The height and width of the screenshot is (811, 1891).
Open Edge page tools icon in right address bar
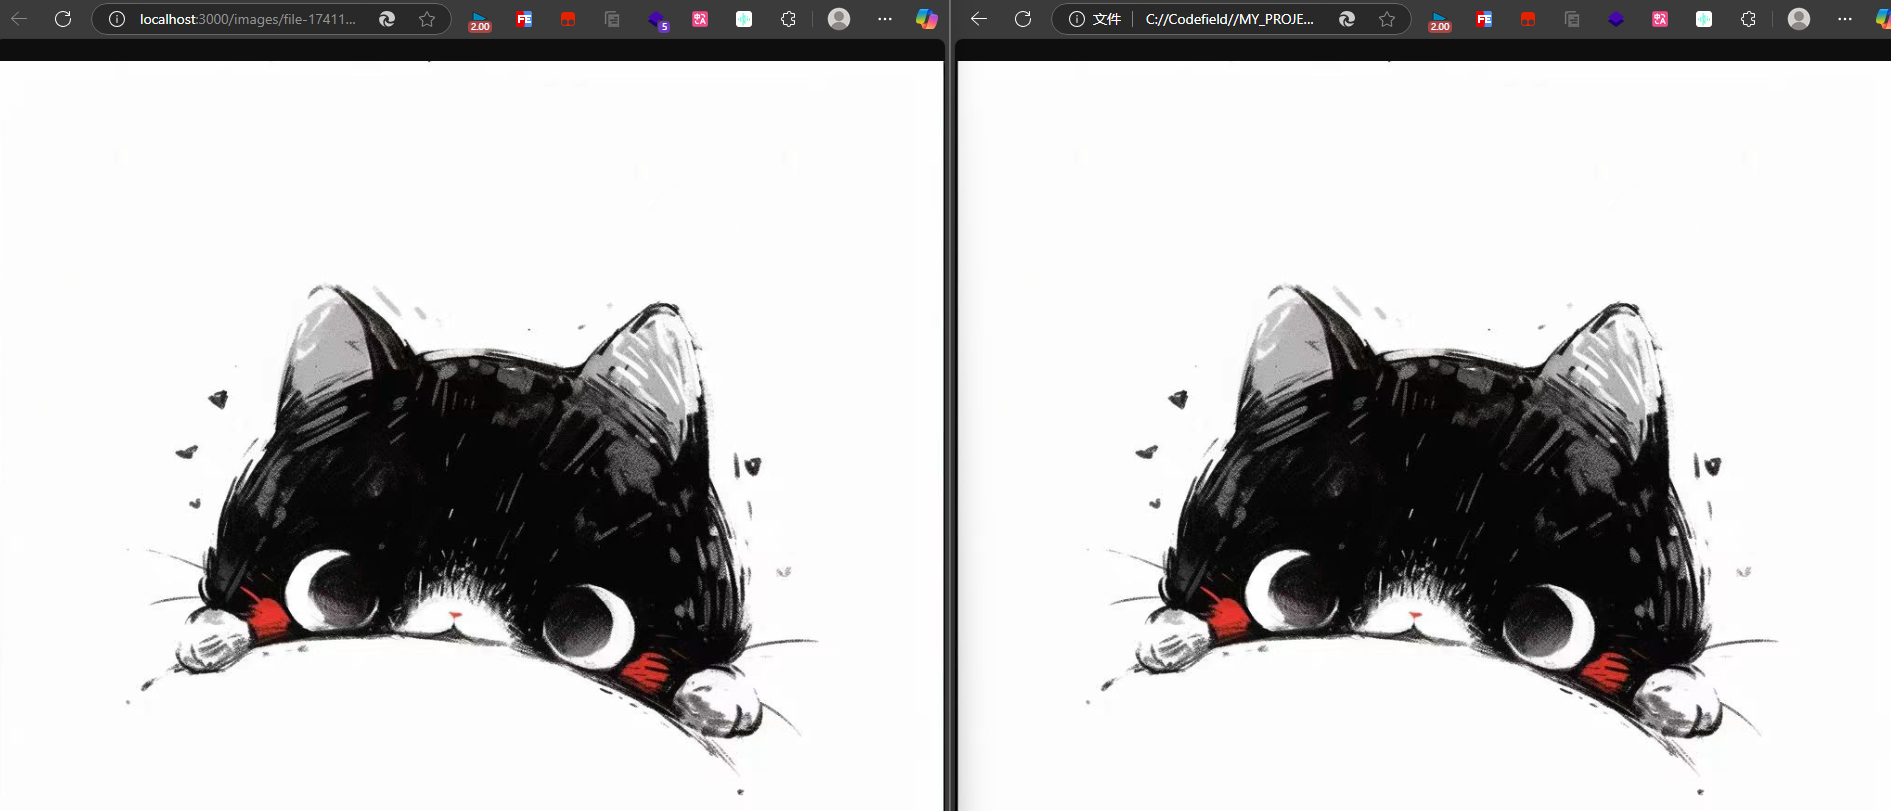pos(1347,19)
